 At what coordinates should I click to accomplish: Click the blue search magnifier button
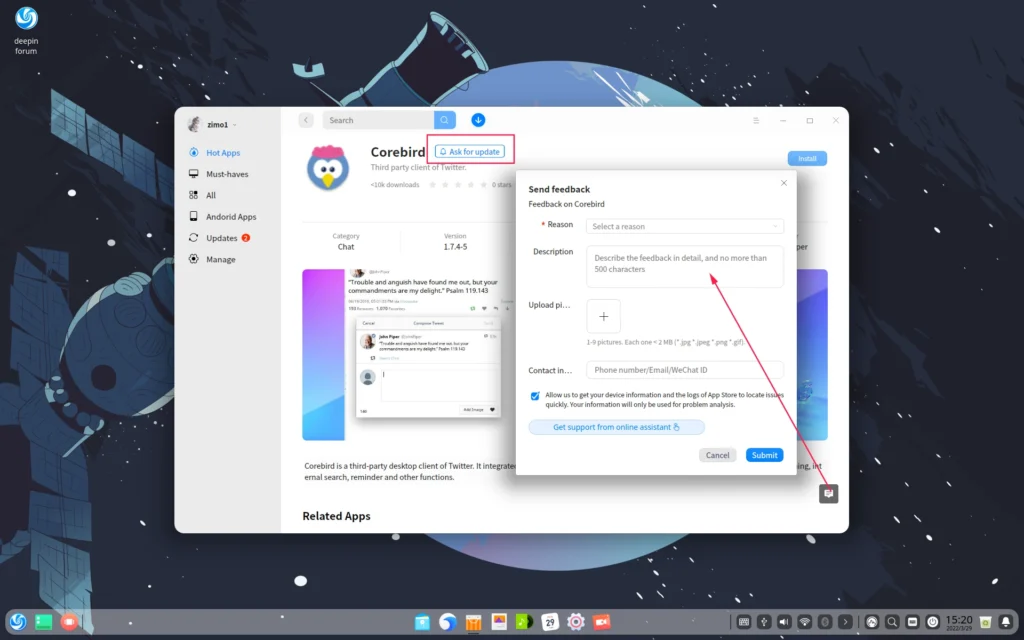coord(445,120)
